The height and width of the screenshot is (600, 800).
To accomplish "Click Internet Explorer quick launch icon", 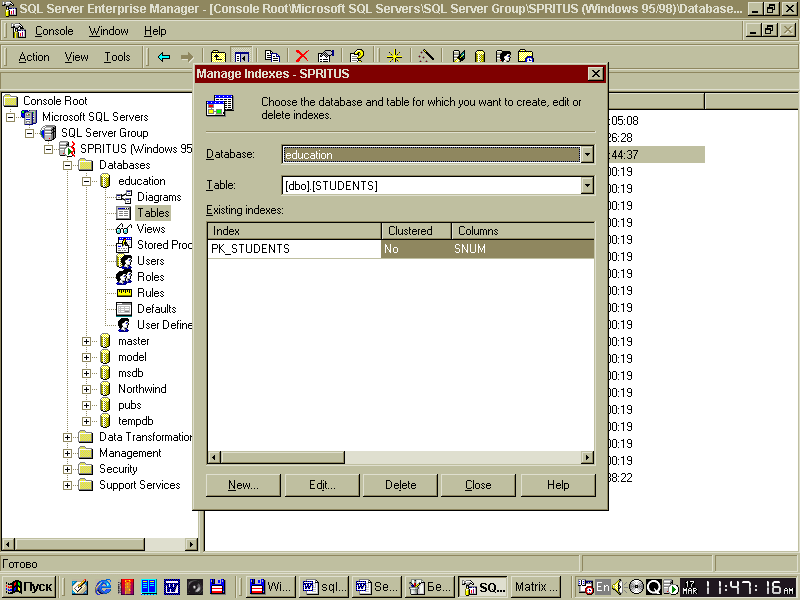I will (103, 587).
